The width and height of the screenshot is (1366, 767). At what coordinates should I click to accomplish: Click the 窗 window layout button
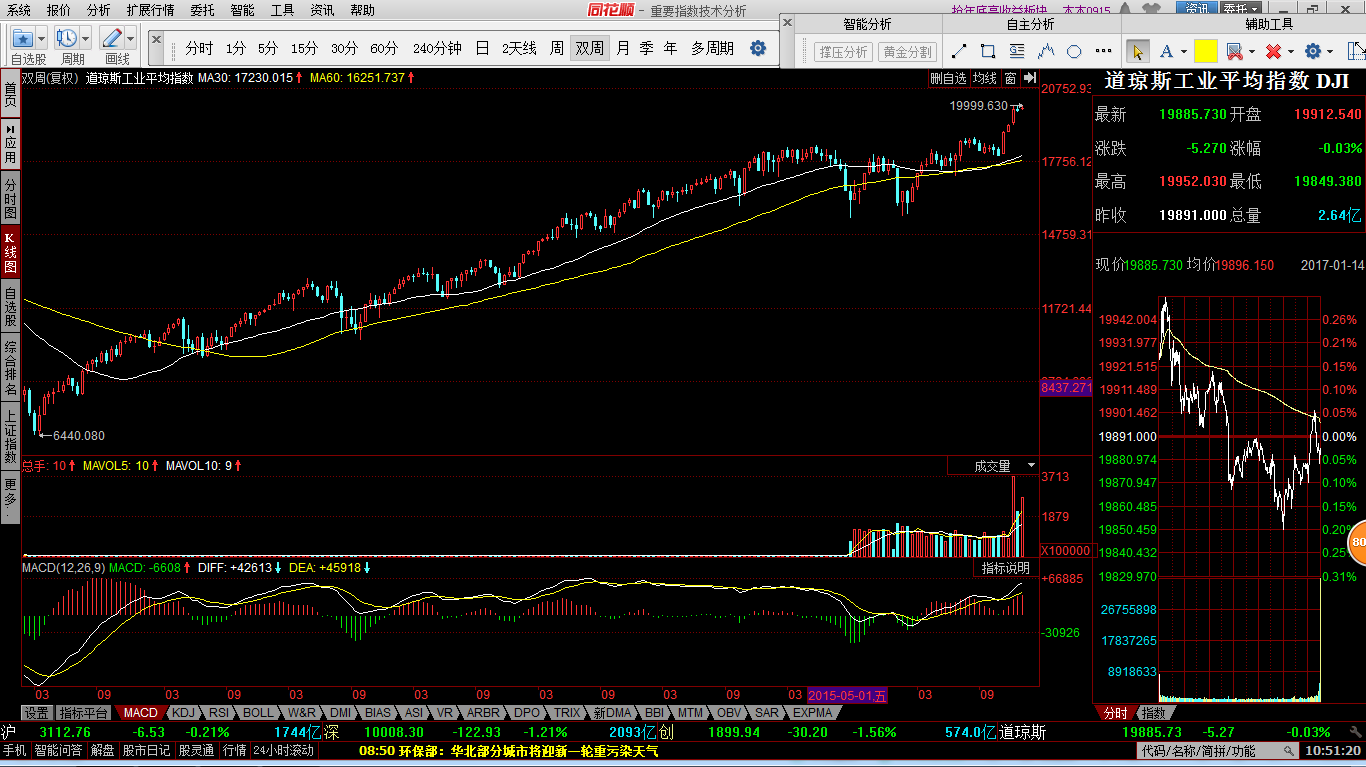(1011, 77)
